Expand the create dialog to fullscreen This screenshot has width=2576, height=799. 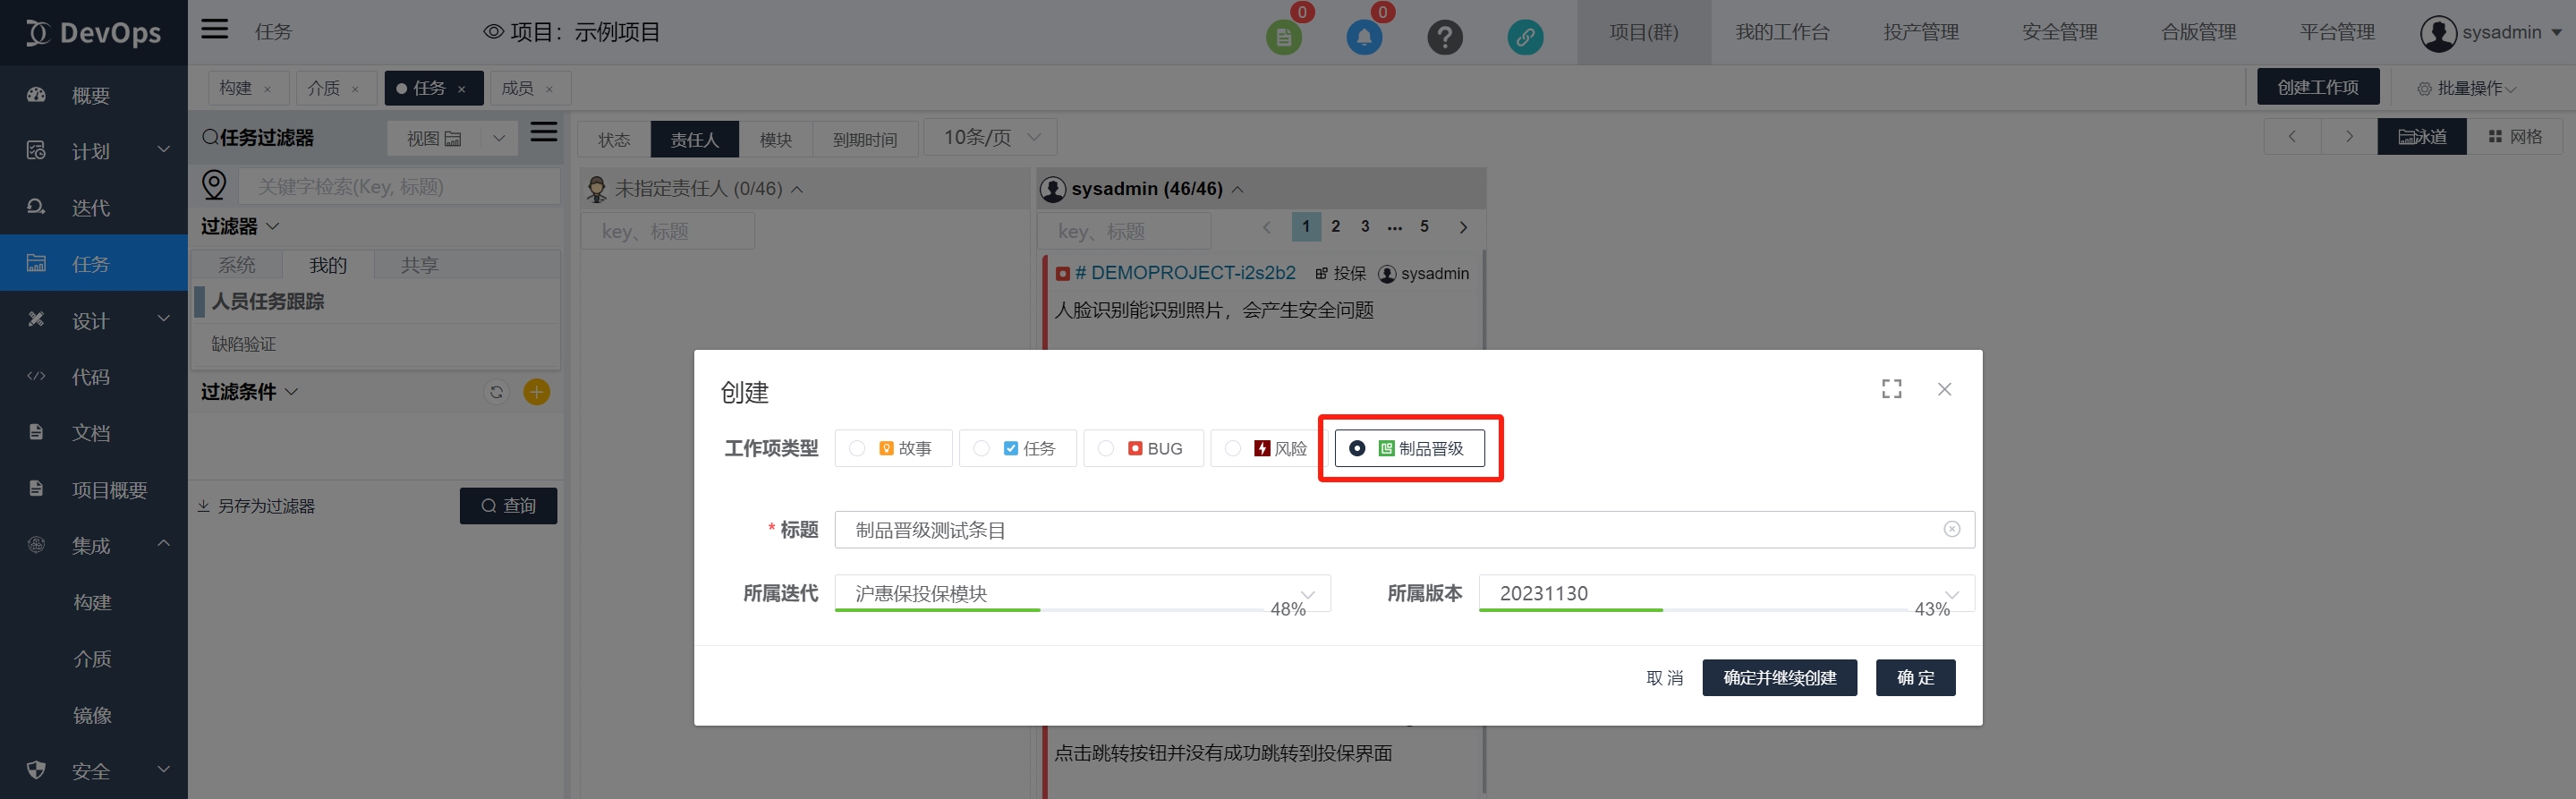tap(1891, 389)
